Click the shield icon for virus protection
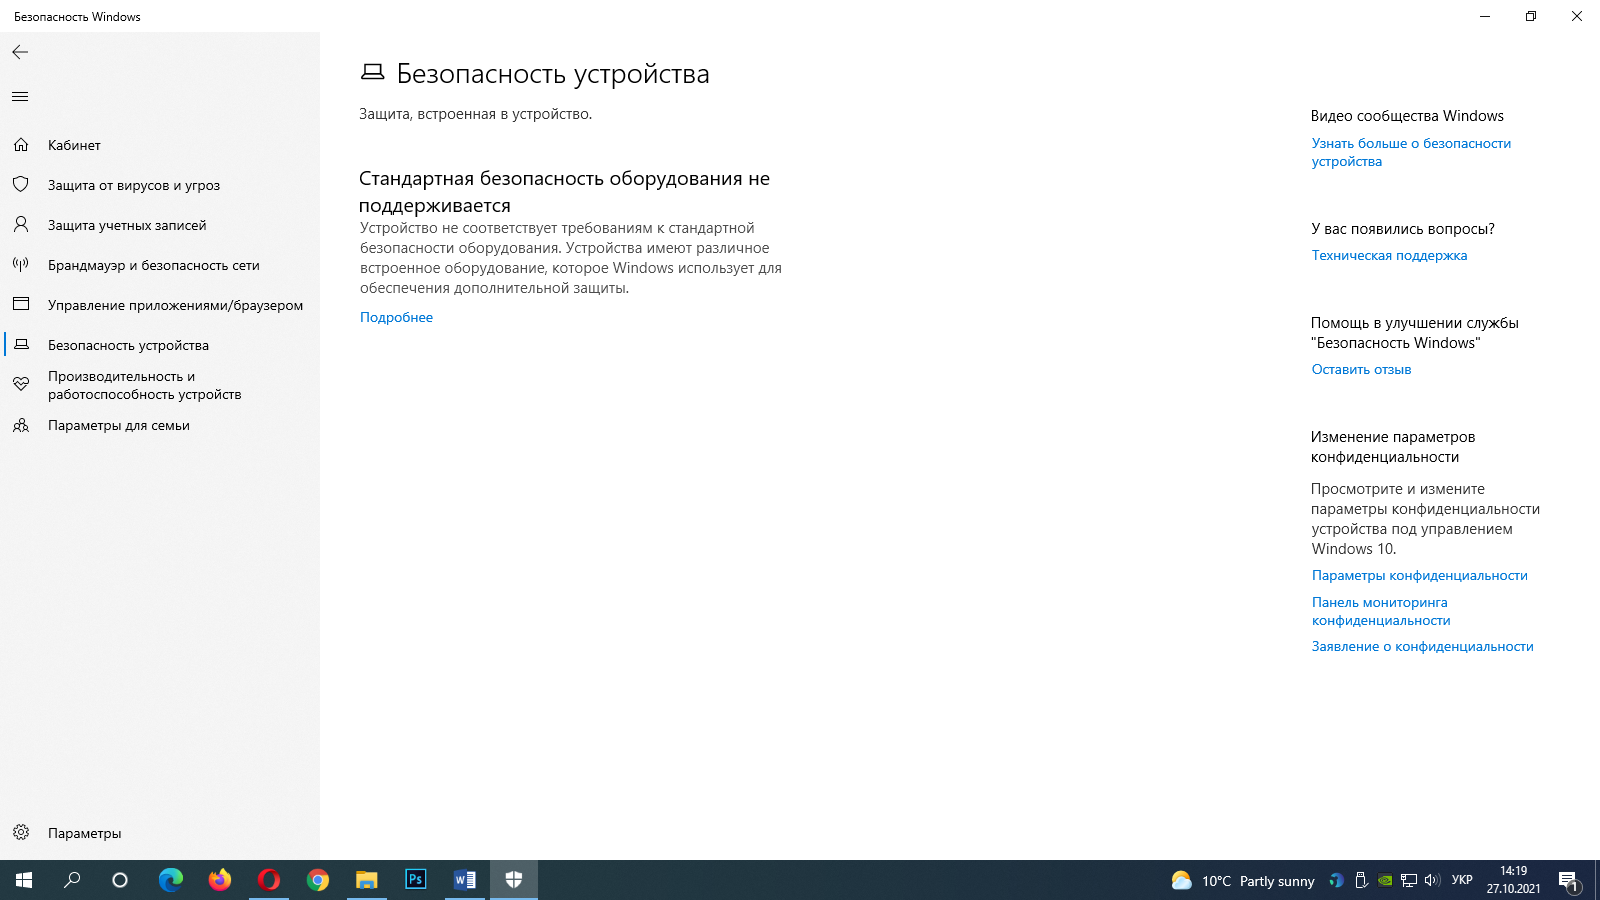Viewport: 1600px width, 900px height. click(x=21, y=185)
